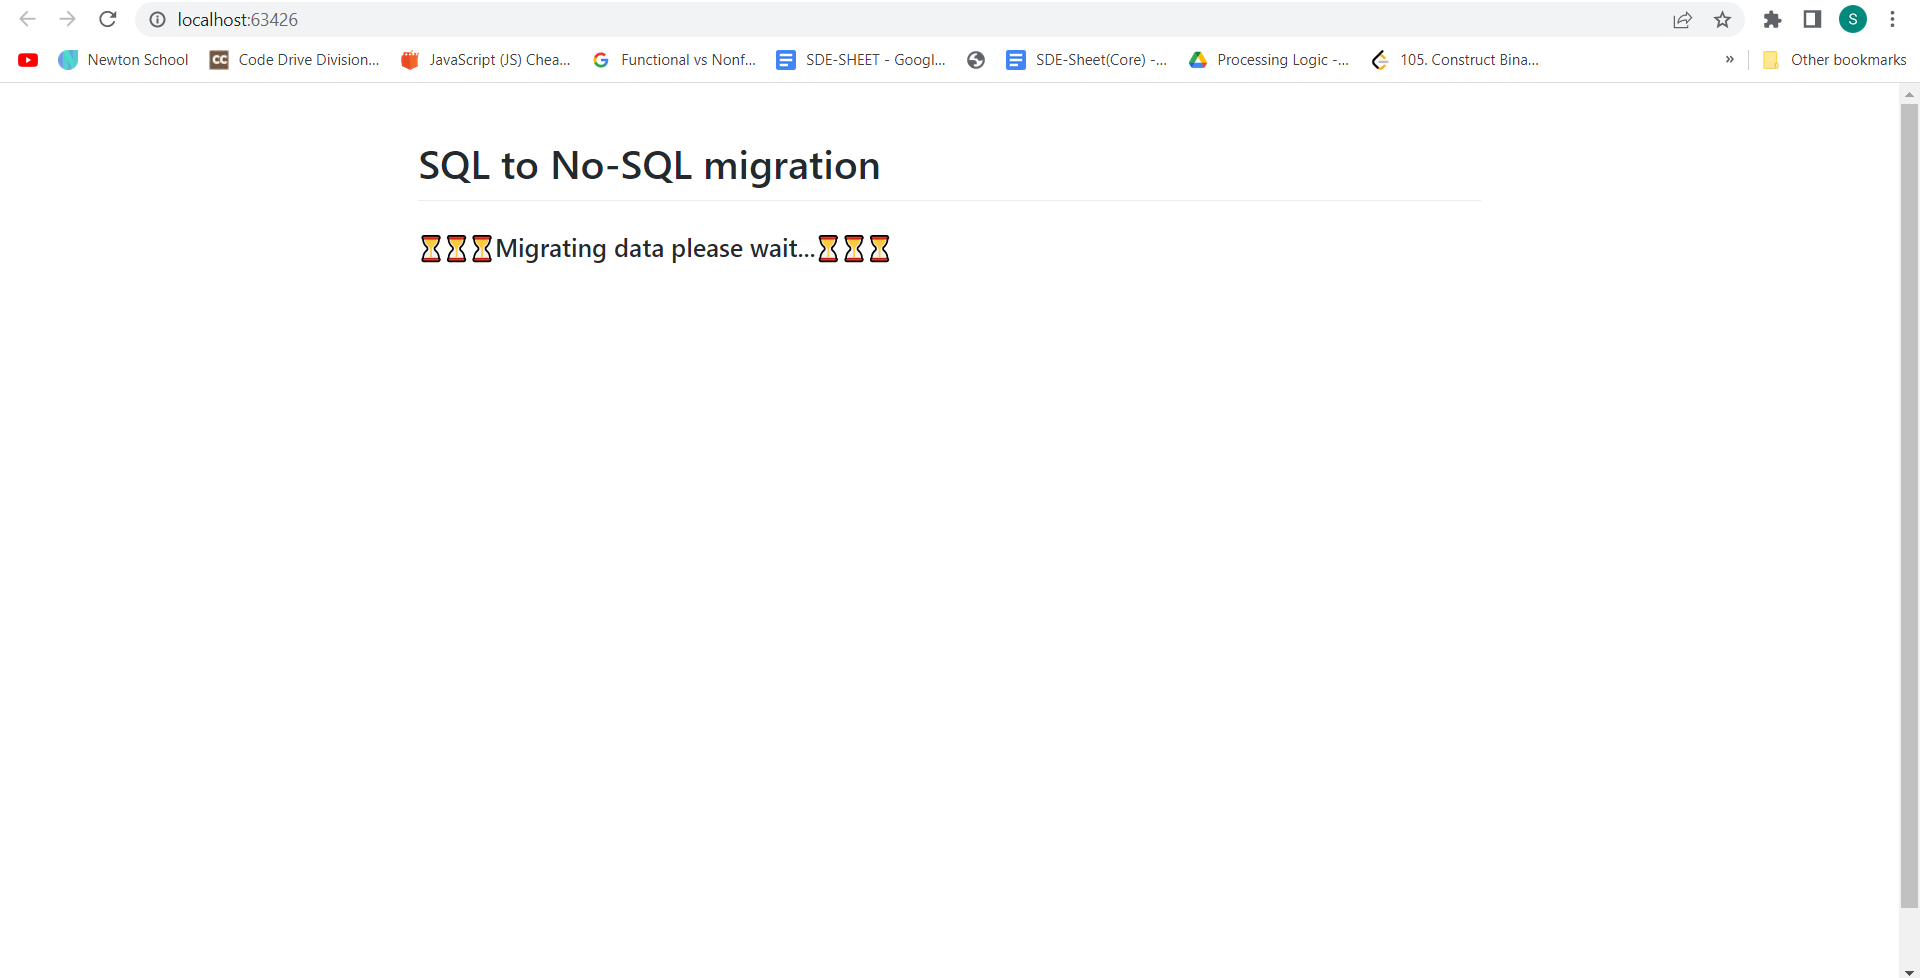Open the Other bookmarks folder
Screen dimensions: 1920x978
click(x=1834, y=59)
